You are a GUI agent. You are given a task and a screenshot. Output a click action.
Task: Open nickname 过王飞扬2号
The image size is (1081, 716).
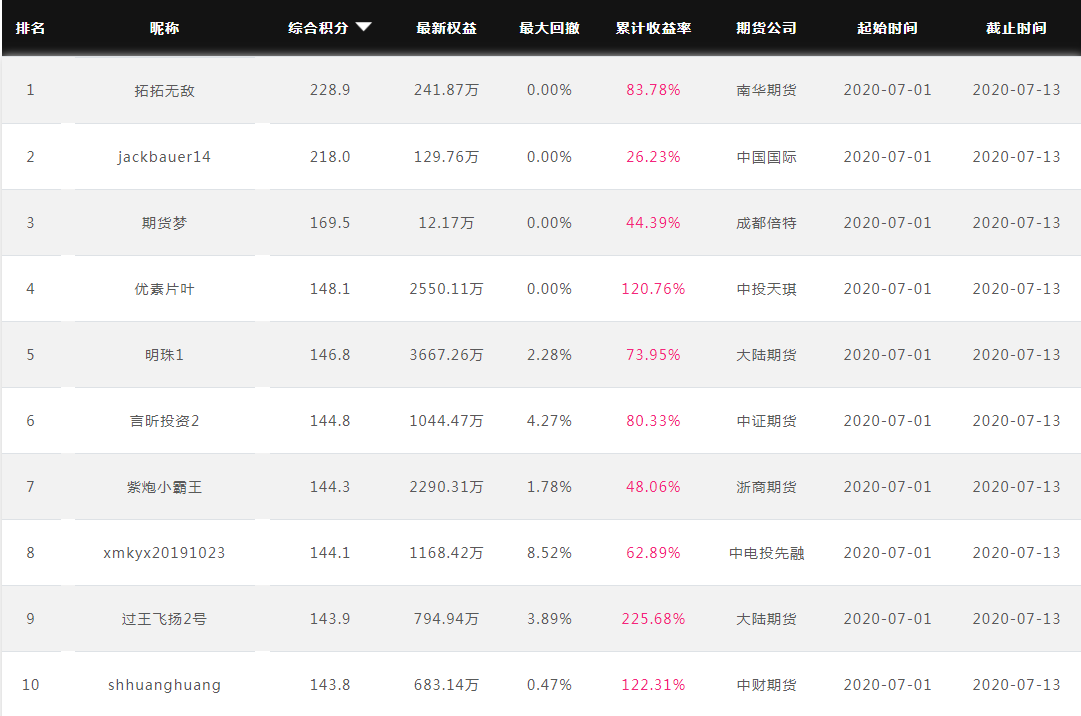tap(164, 619)
